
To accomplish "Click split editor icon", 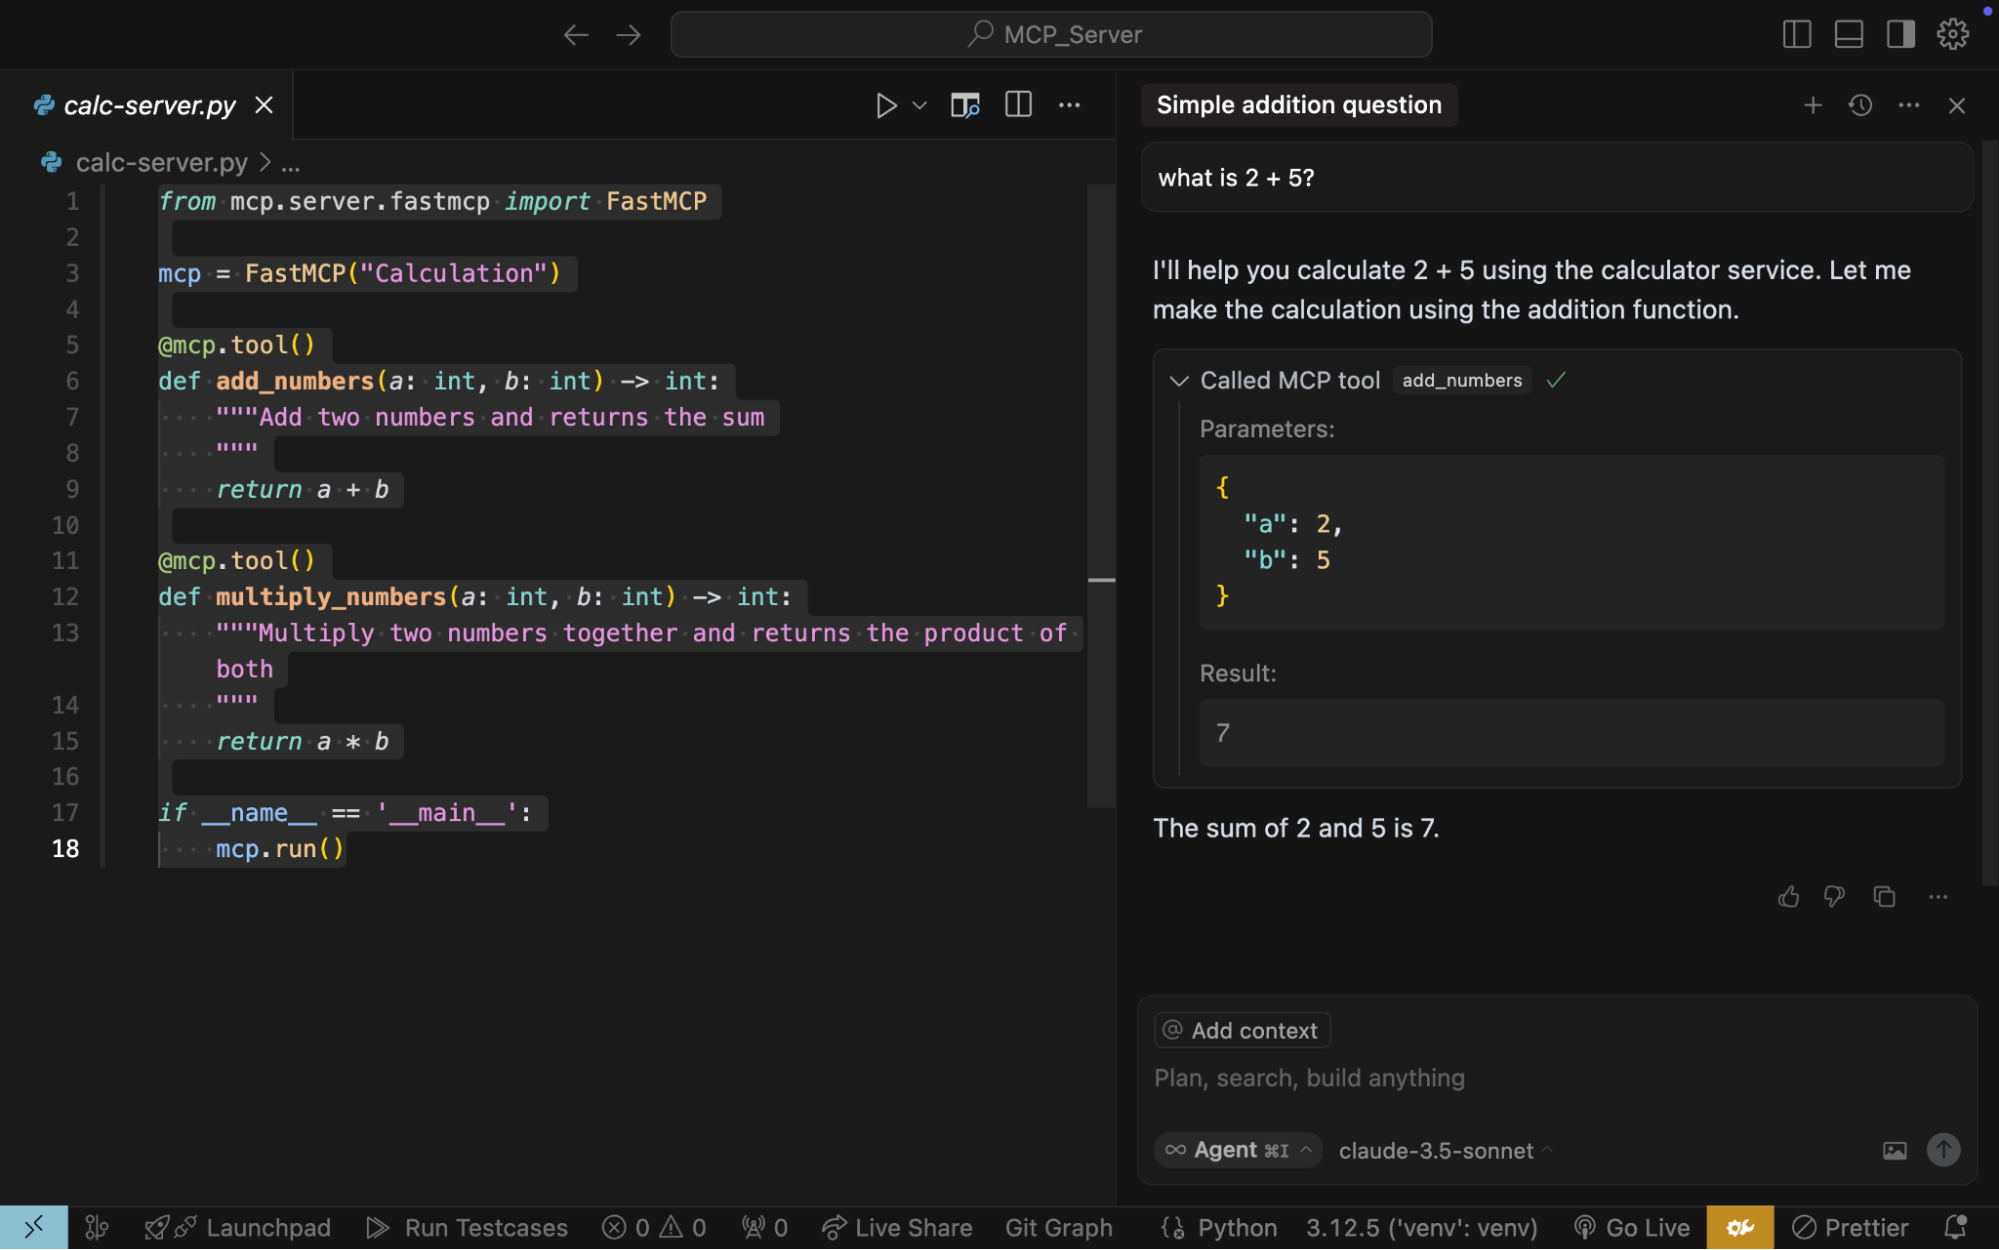I will tap(1018, 105).
